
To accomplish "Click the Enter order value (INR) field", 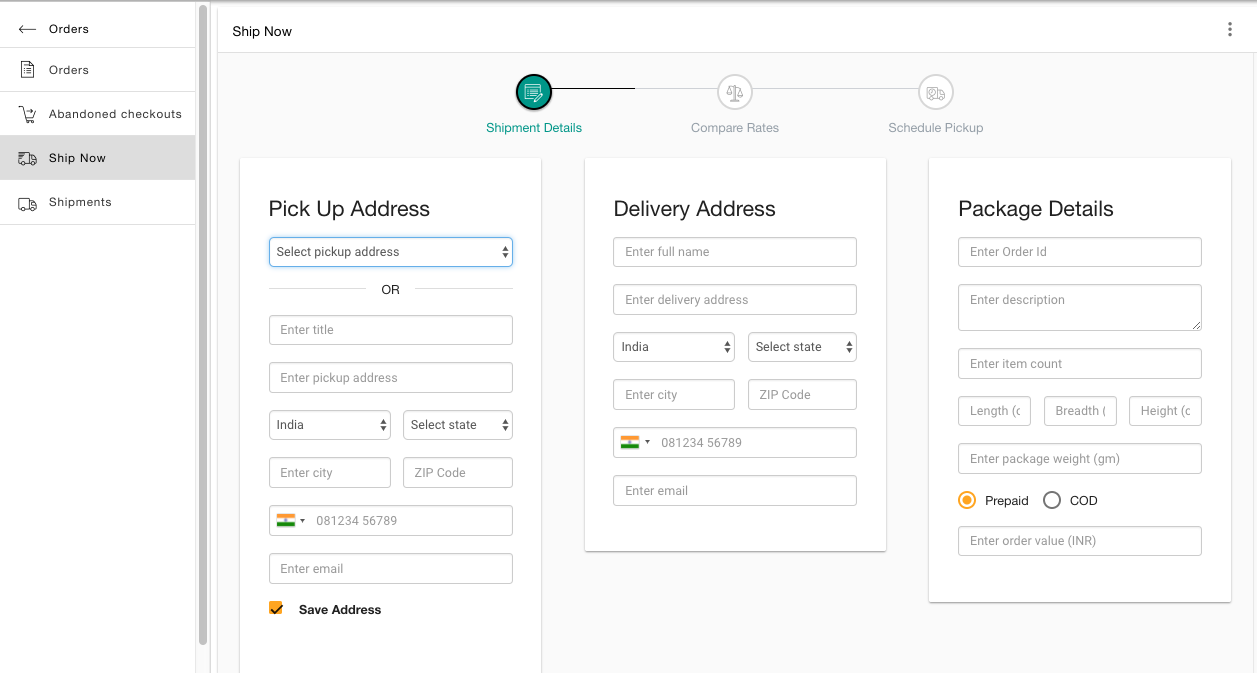I will pos(1080,541).
